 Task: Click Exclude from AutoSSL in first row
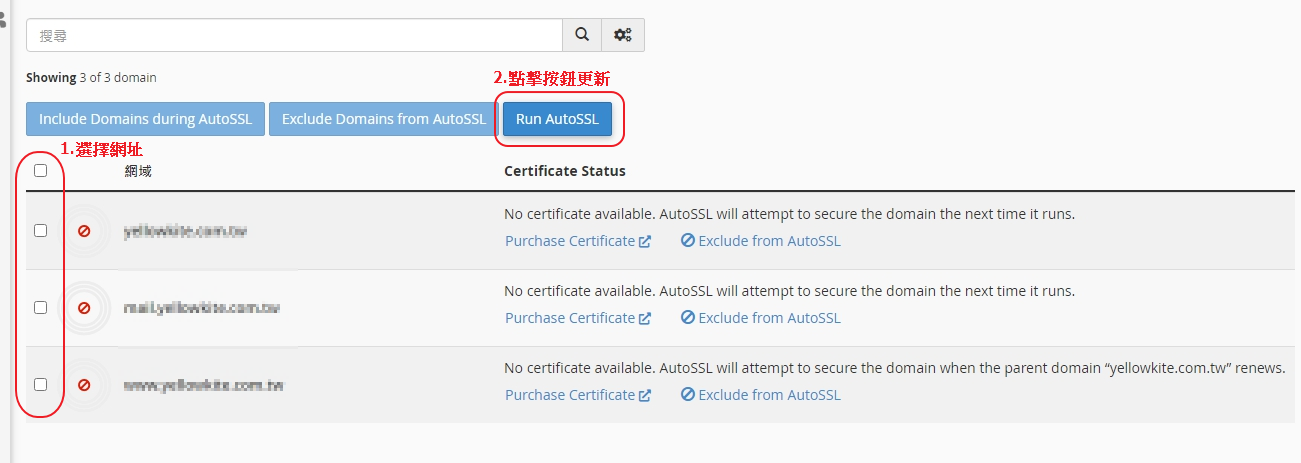coord(761,241)
